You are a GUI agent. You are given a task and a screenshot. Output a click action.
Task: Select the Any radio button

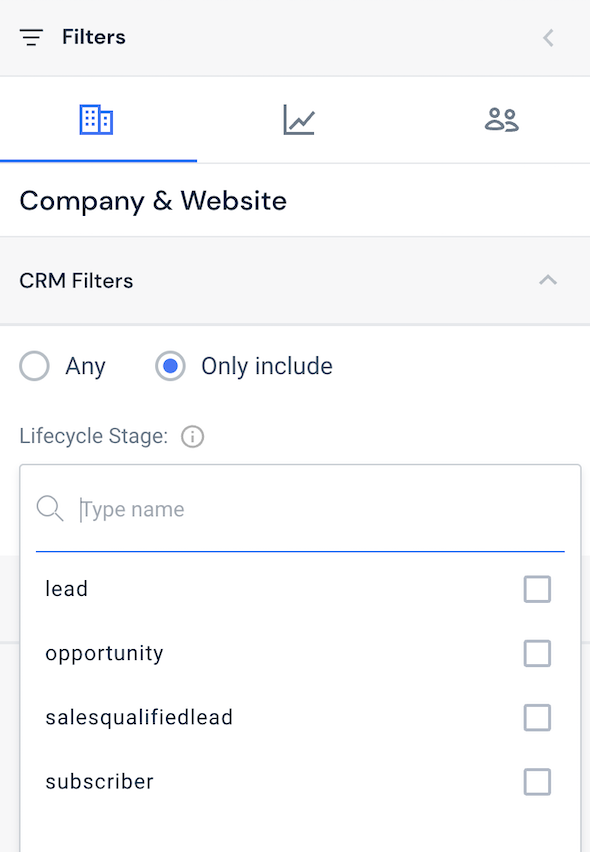pyautogui.click(x=34, y=366)
